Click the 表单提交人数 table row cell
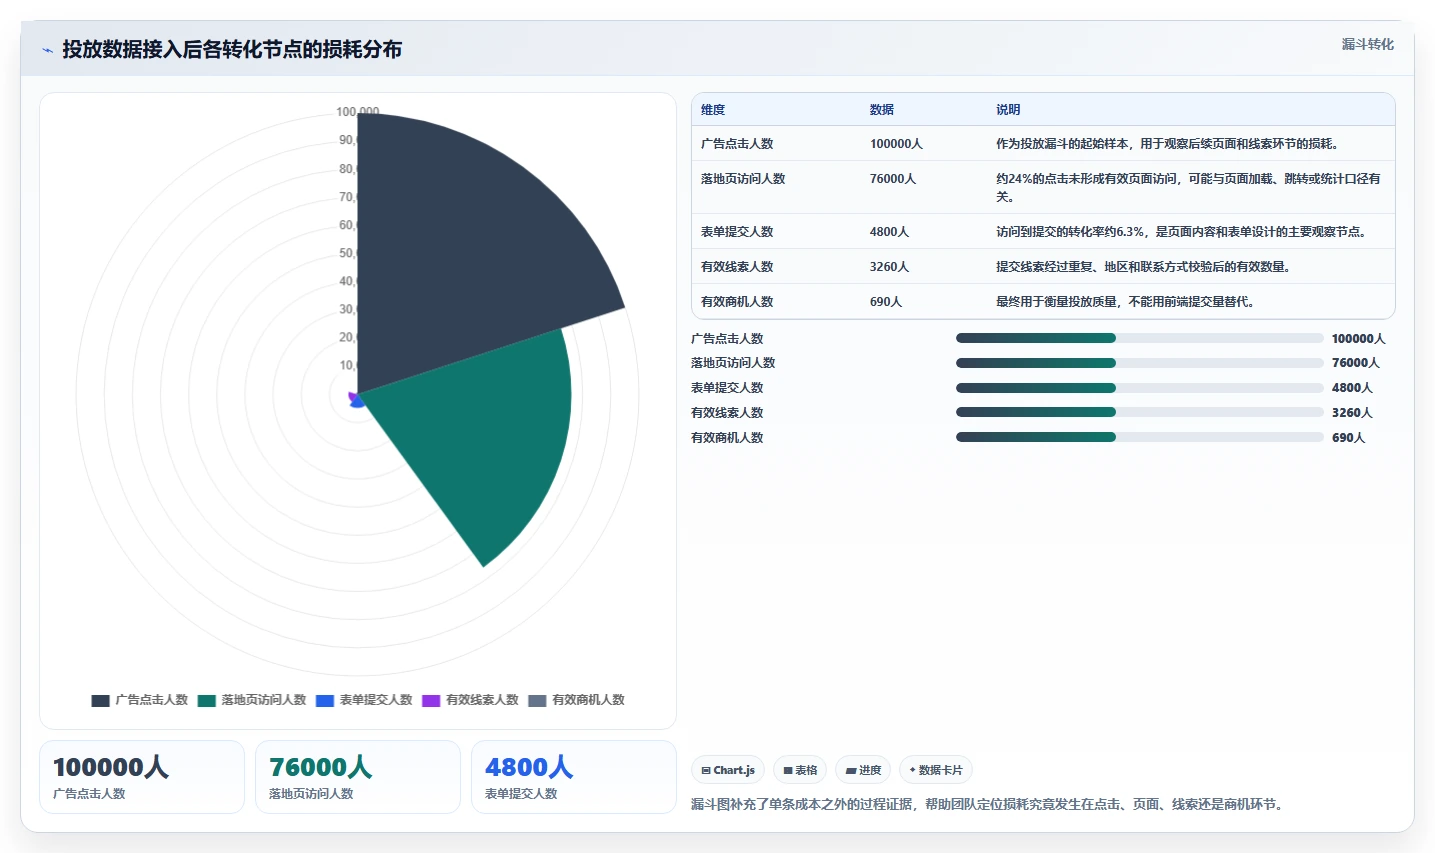The image size is (1435, 853). [737, 232]
